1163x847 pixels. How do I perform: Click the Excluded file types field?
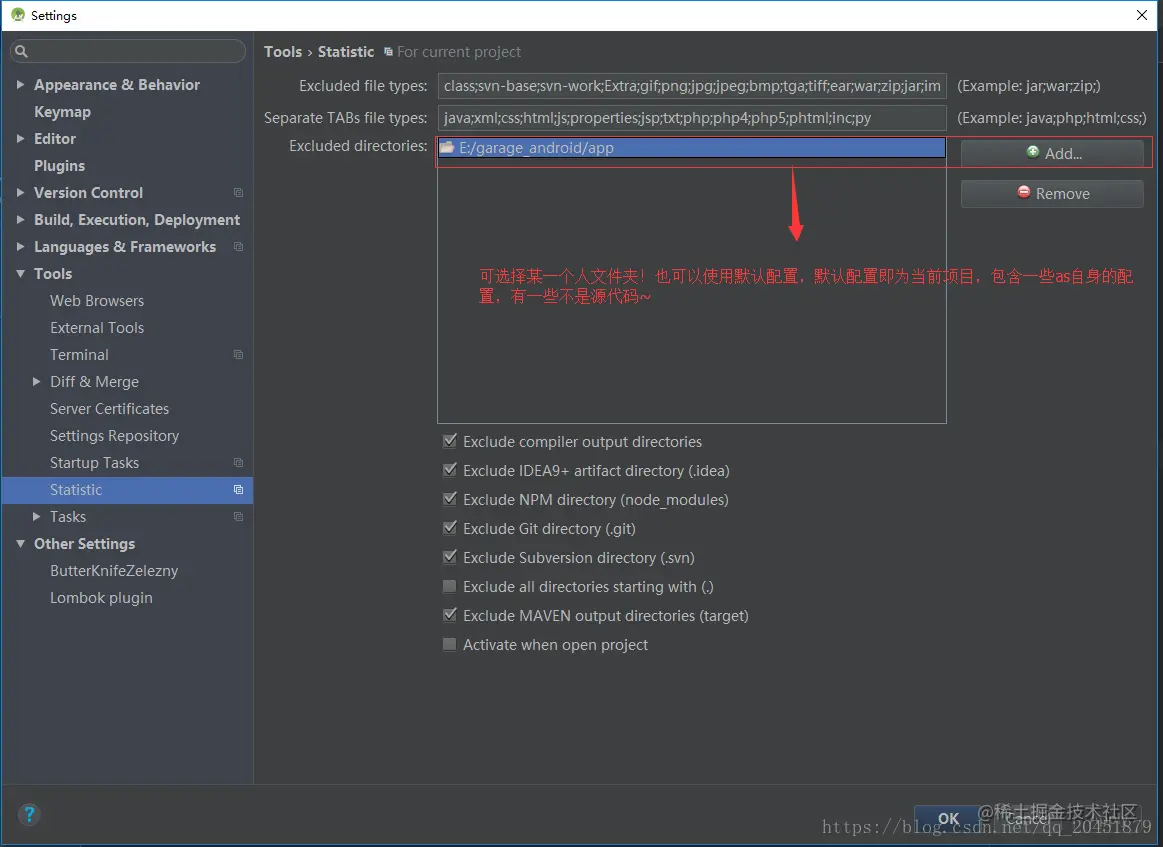(x=691, y=86)
